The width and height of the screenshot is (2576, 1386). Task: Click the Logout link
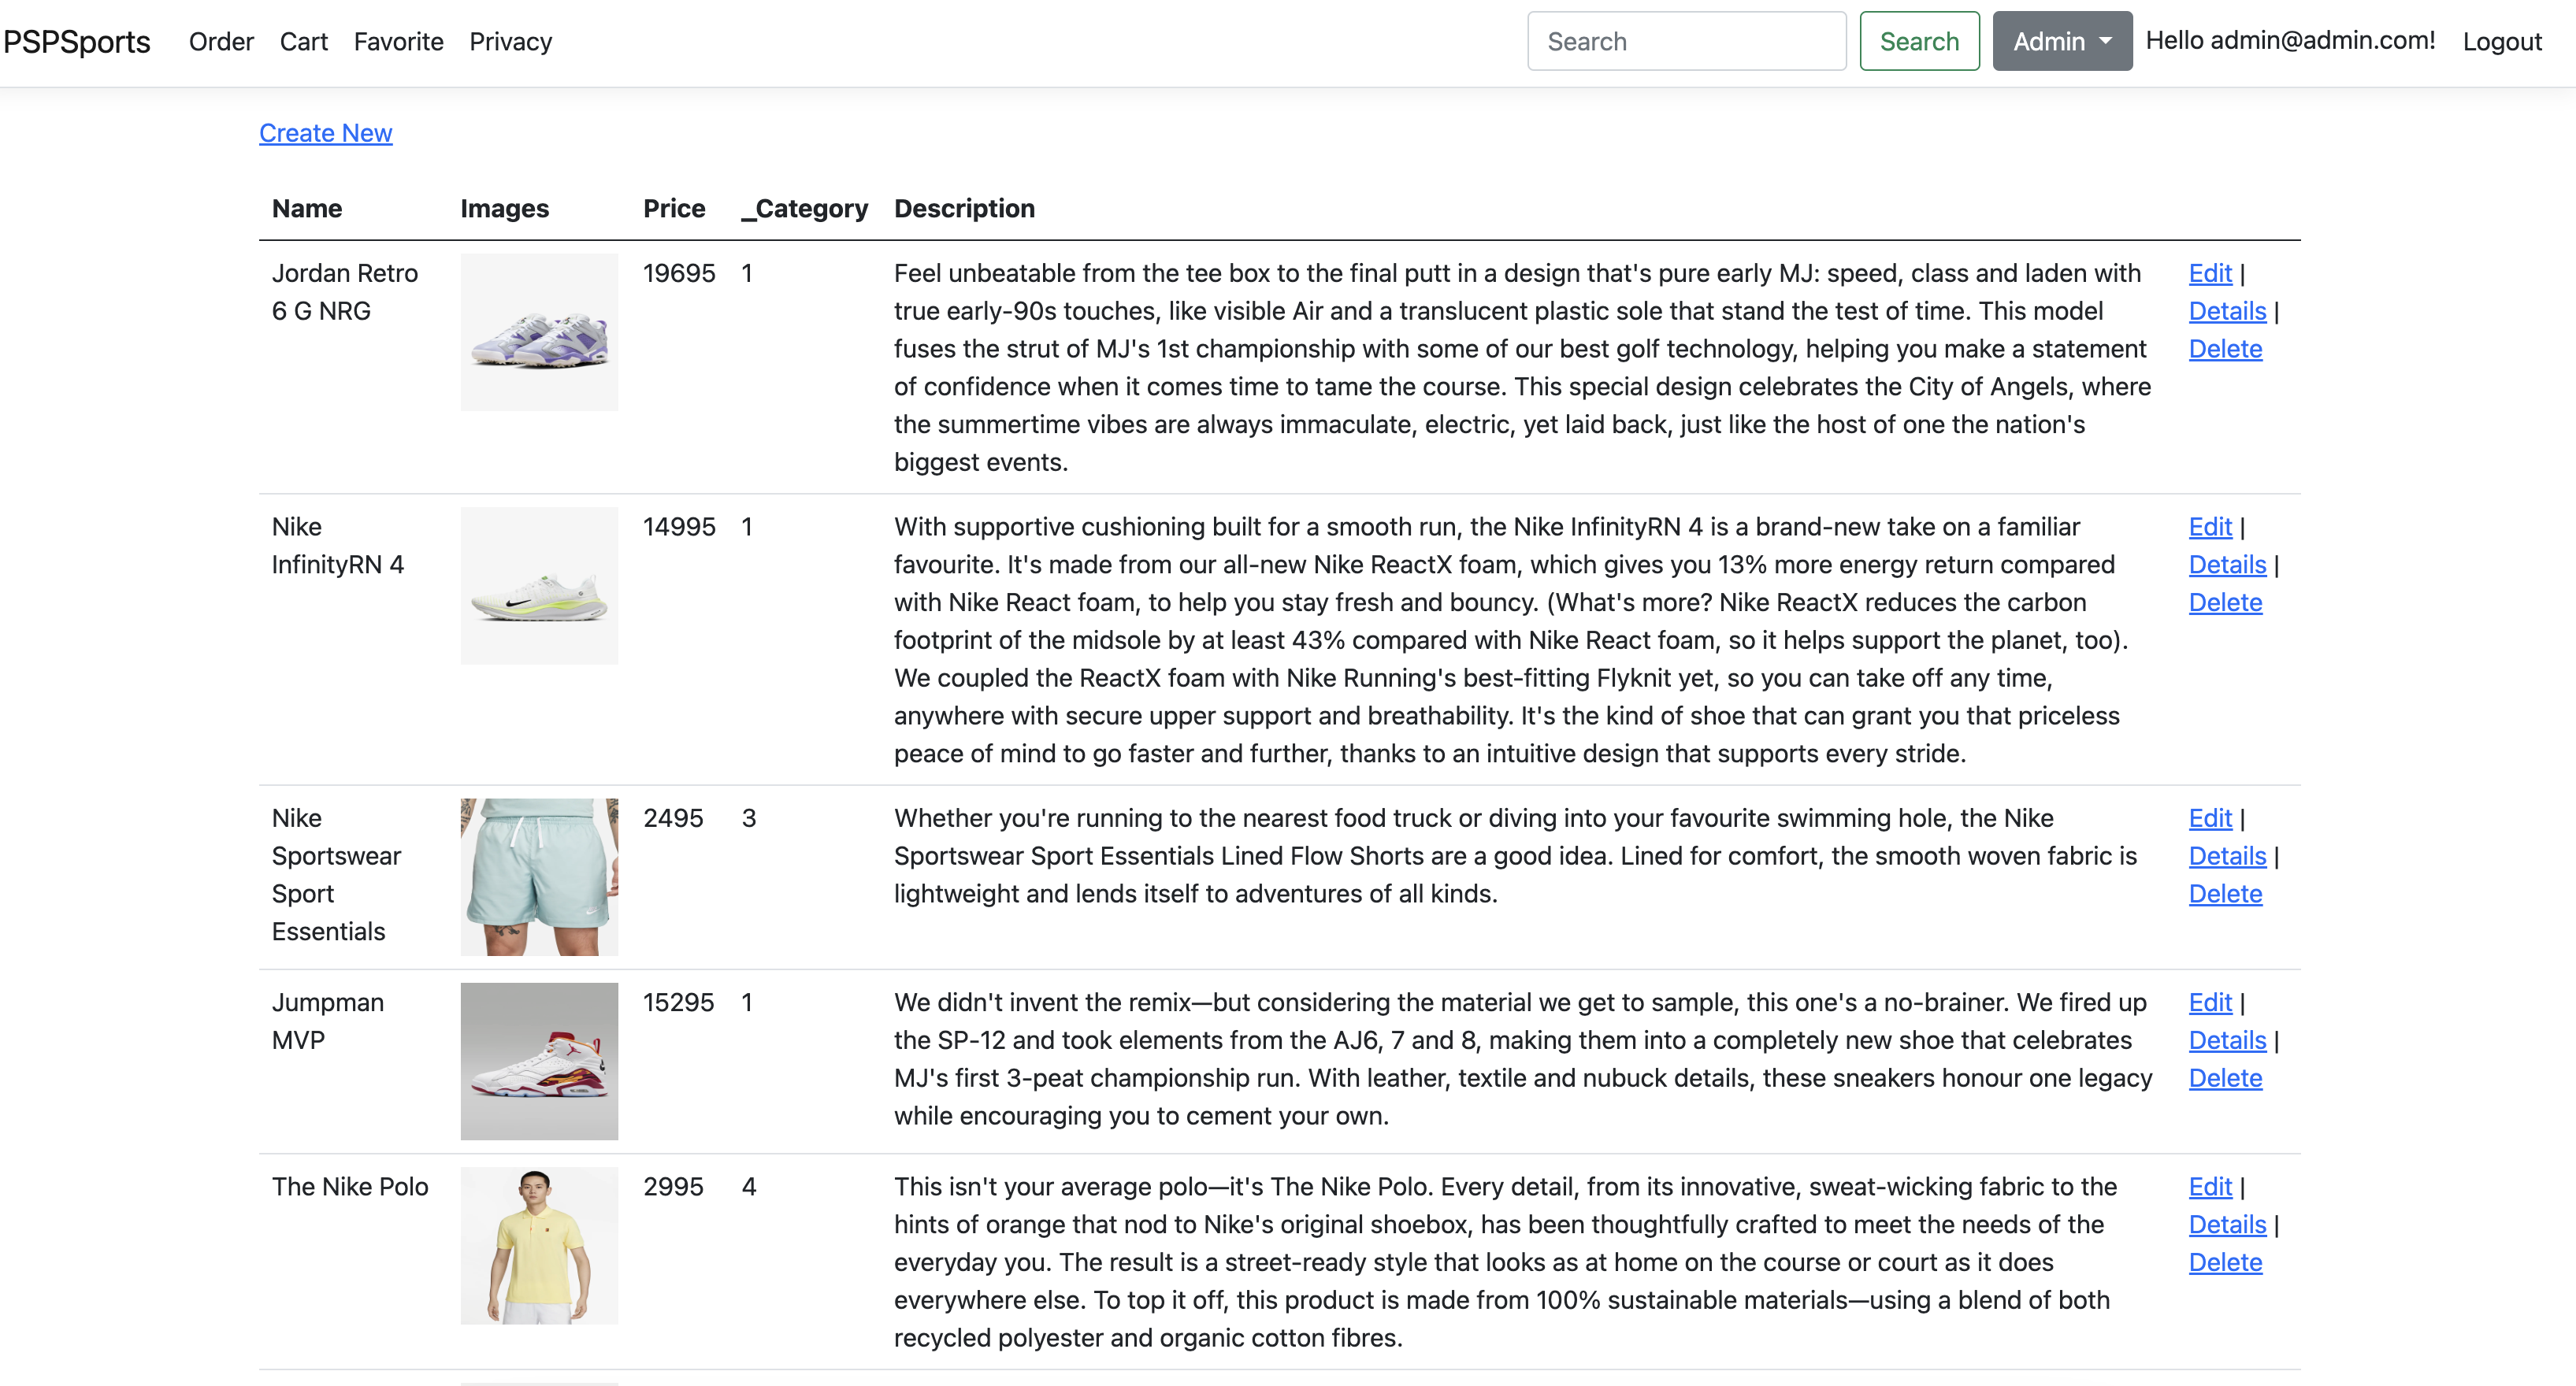pyautogui.click(x=2501, y=41)
